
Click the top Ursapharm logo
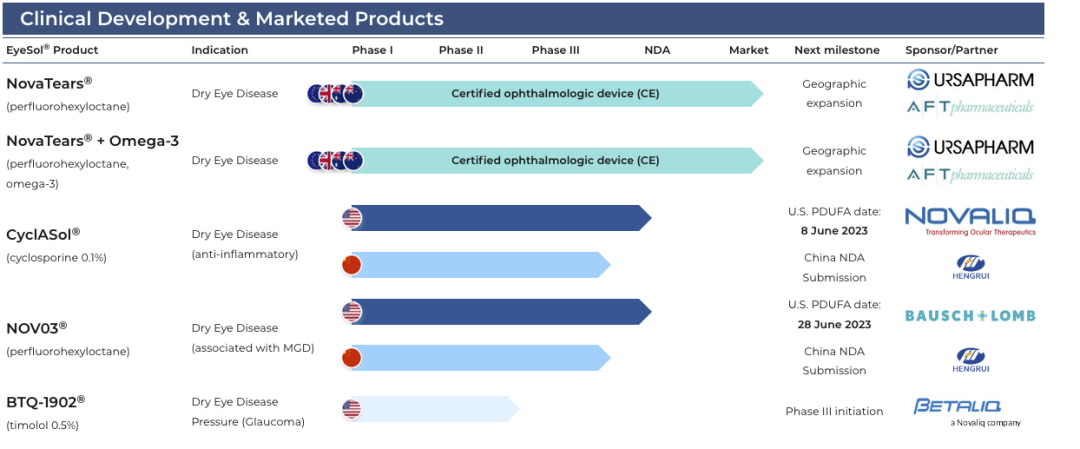coord(970,80)
